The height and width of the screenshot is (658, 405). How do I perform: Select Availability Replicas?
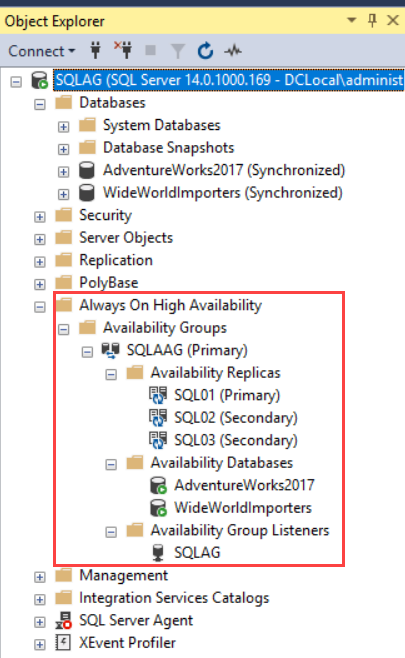click(x=216, y=373)
